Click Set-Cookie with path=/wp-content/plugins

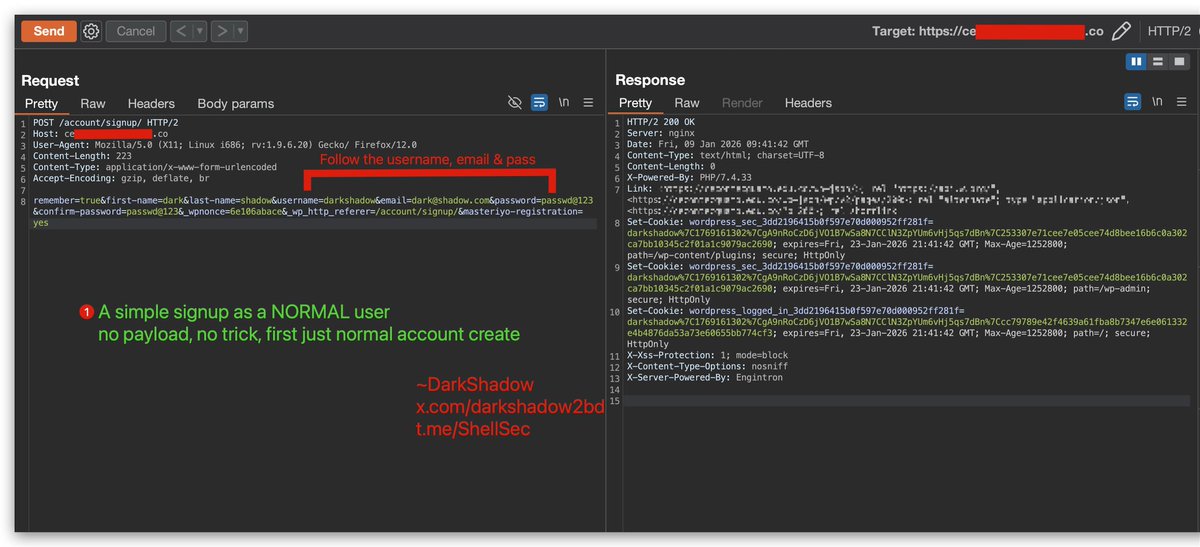point(907,237)
